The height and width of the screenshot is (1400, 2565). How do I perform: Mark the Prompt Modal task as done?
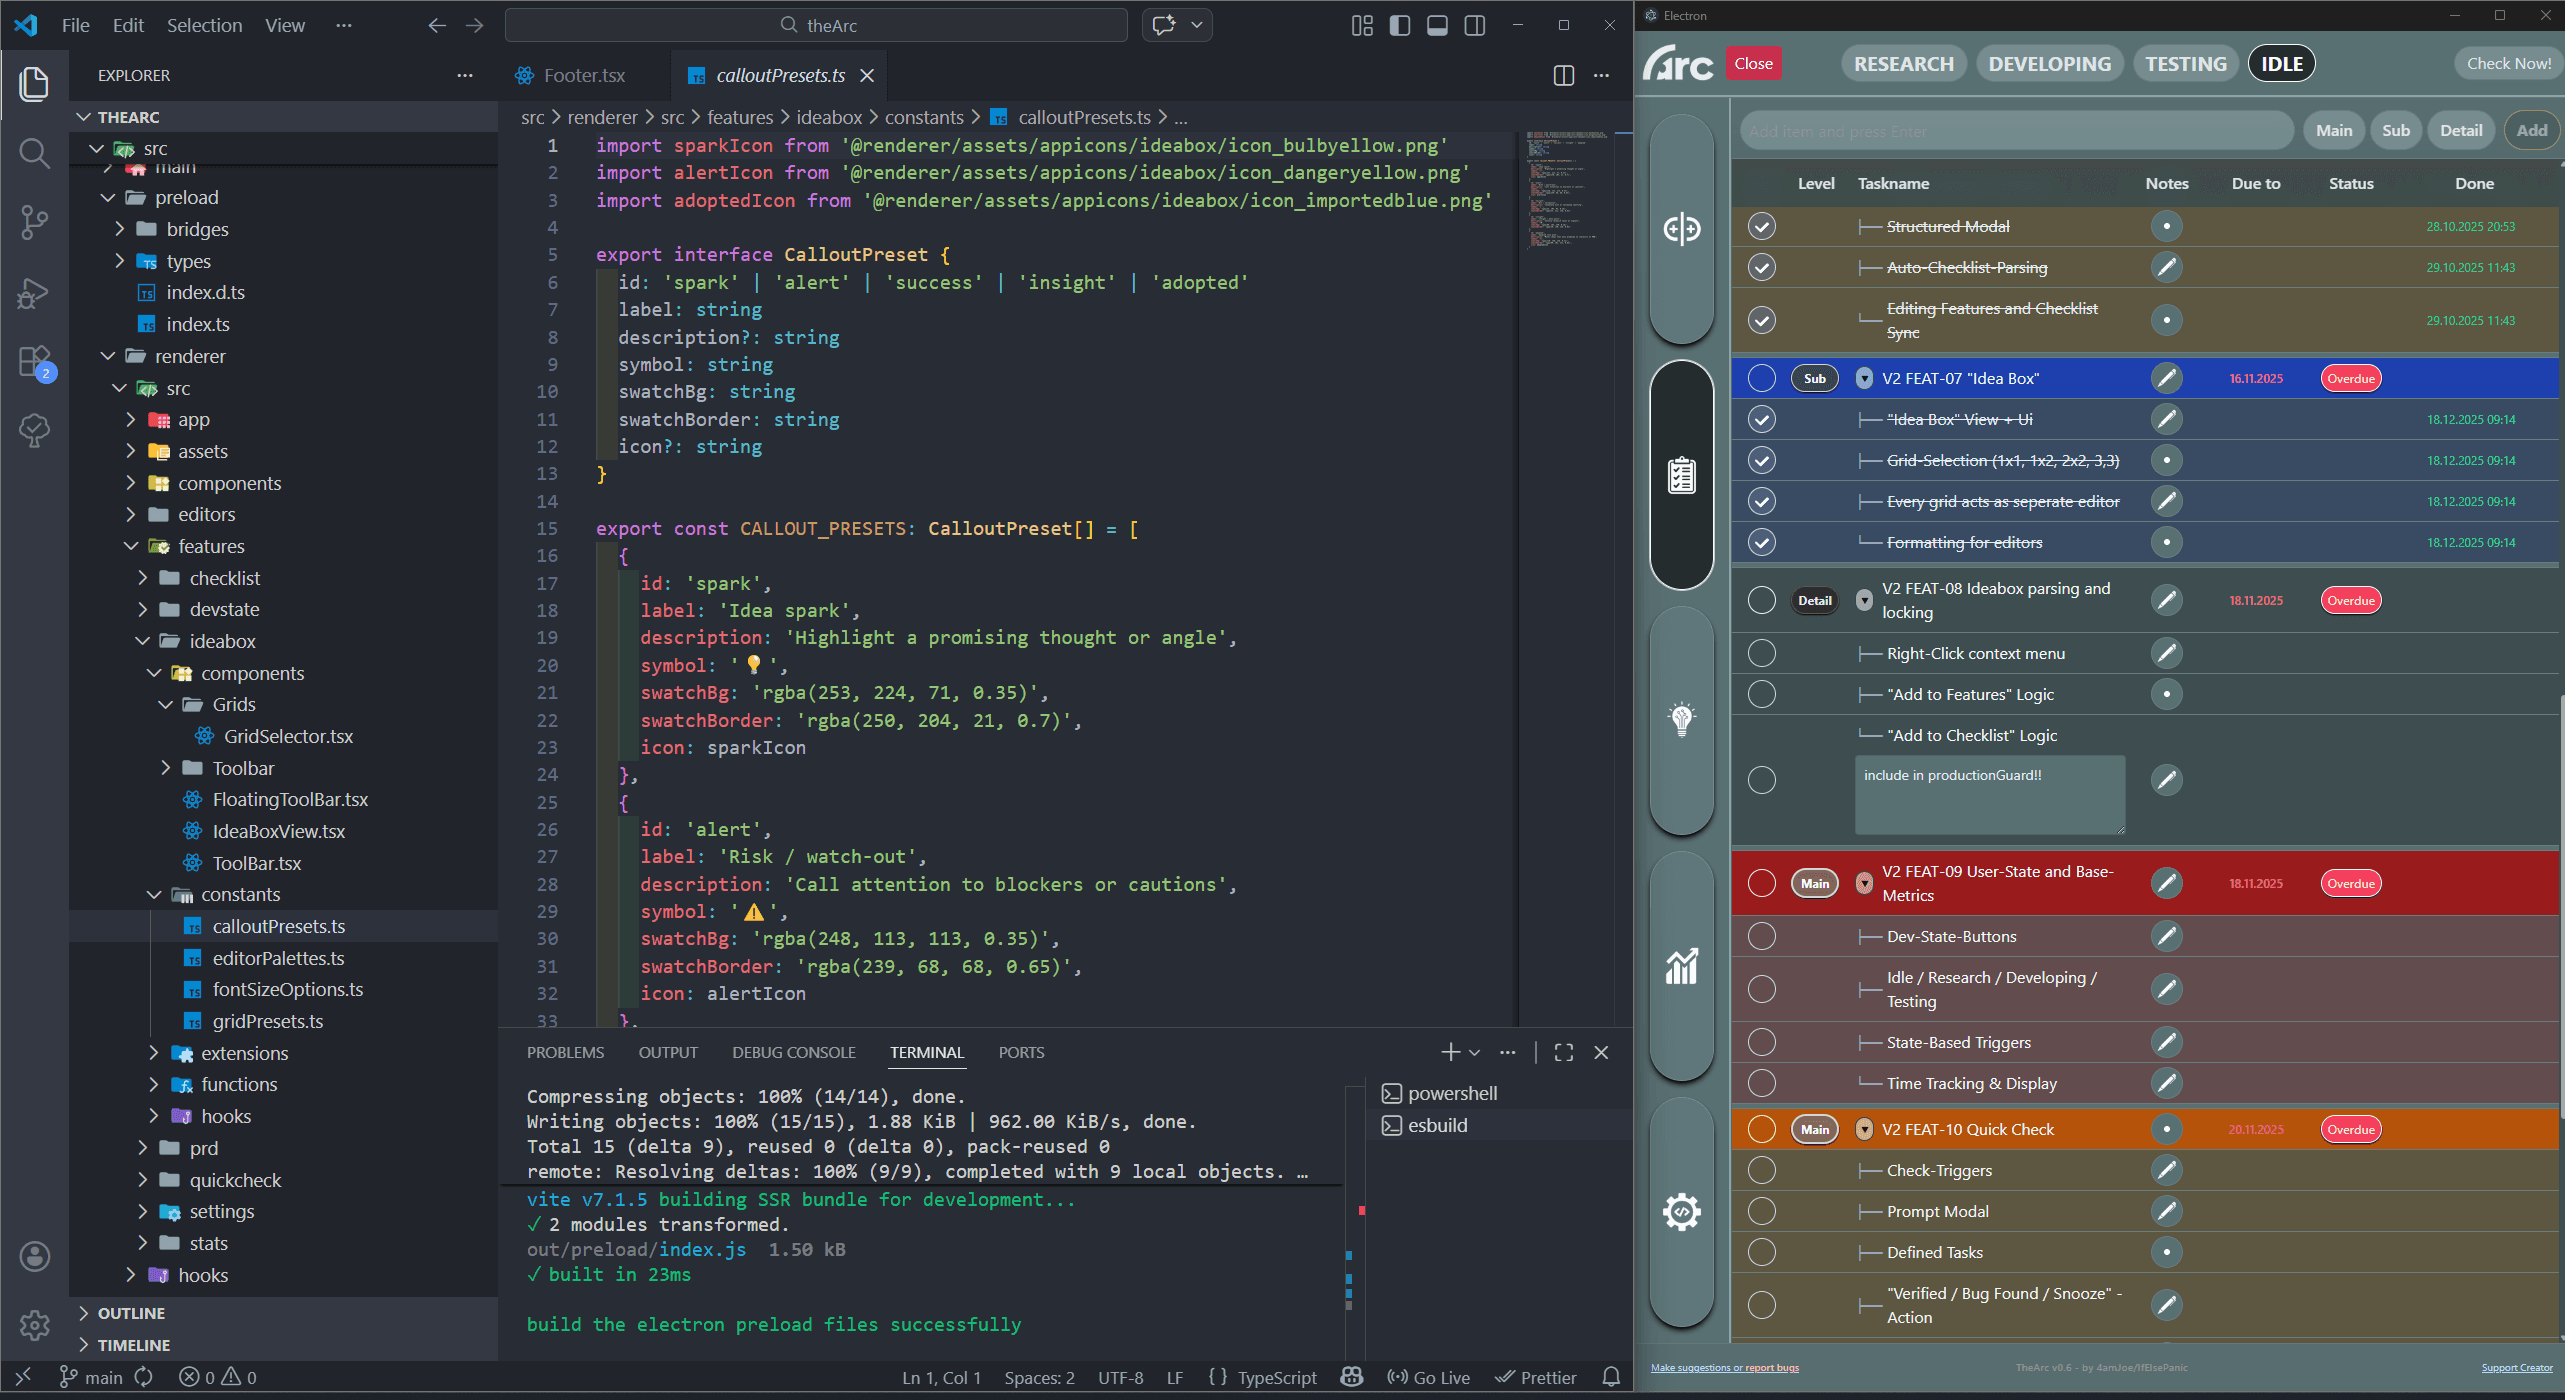pyautogui.click(x=1762, y=1211)
